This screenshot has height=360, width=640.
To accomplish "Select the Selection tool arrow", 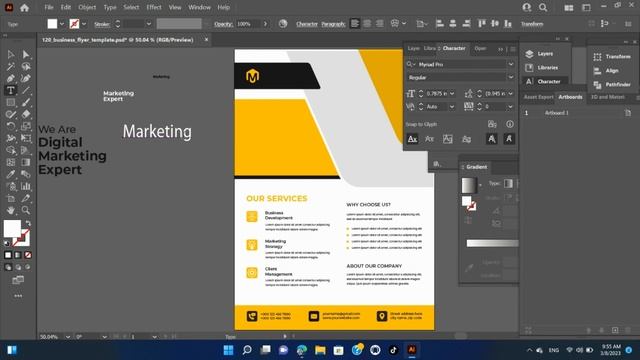I will [11, 54].
